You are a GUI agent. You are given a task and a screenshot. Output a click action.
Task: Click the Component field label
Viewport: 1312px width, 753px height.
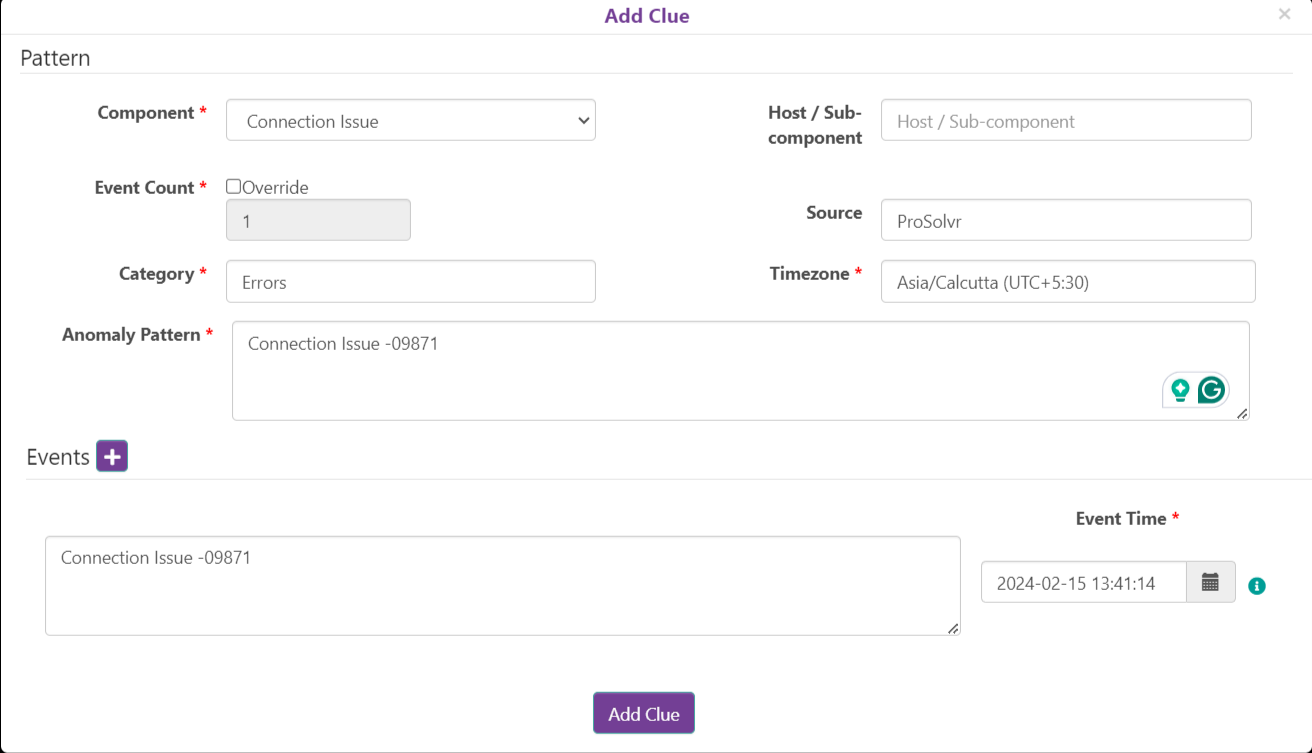pos(146,113)
